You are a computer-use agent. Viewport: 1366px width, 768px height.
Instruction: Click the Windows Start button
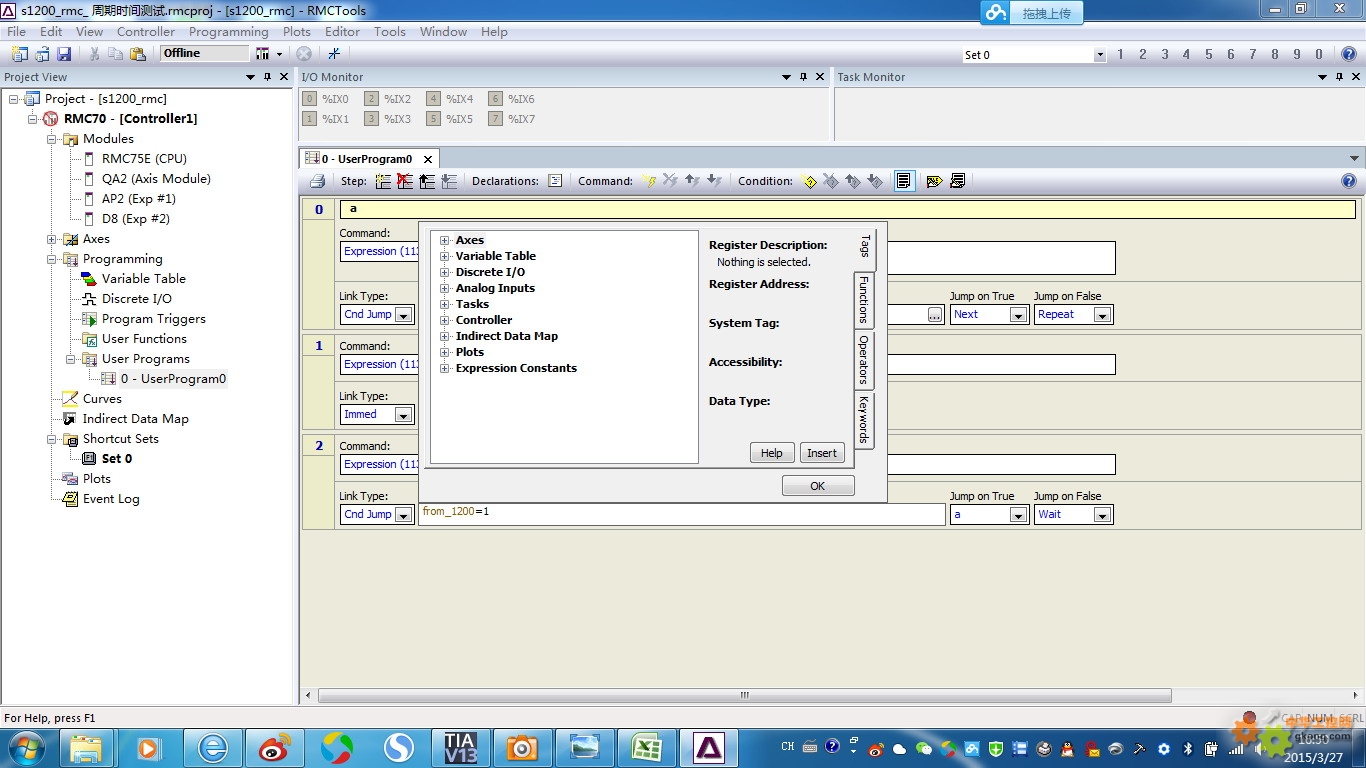[x=26, y=747]
